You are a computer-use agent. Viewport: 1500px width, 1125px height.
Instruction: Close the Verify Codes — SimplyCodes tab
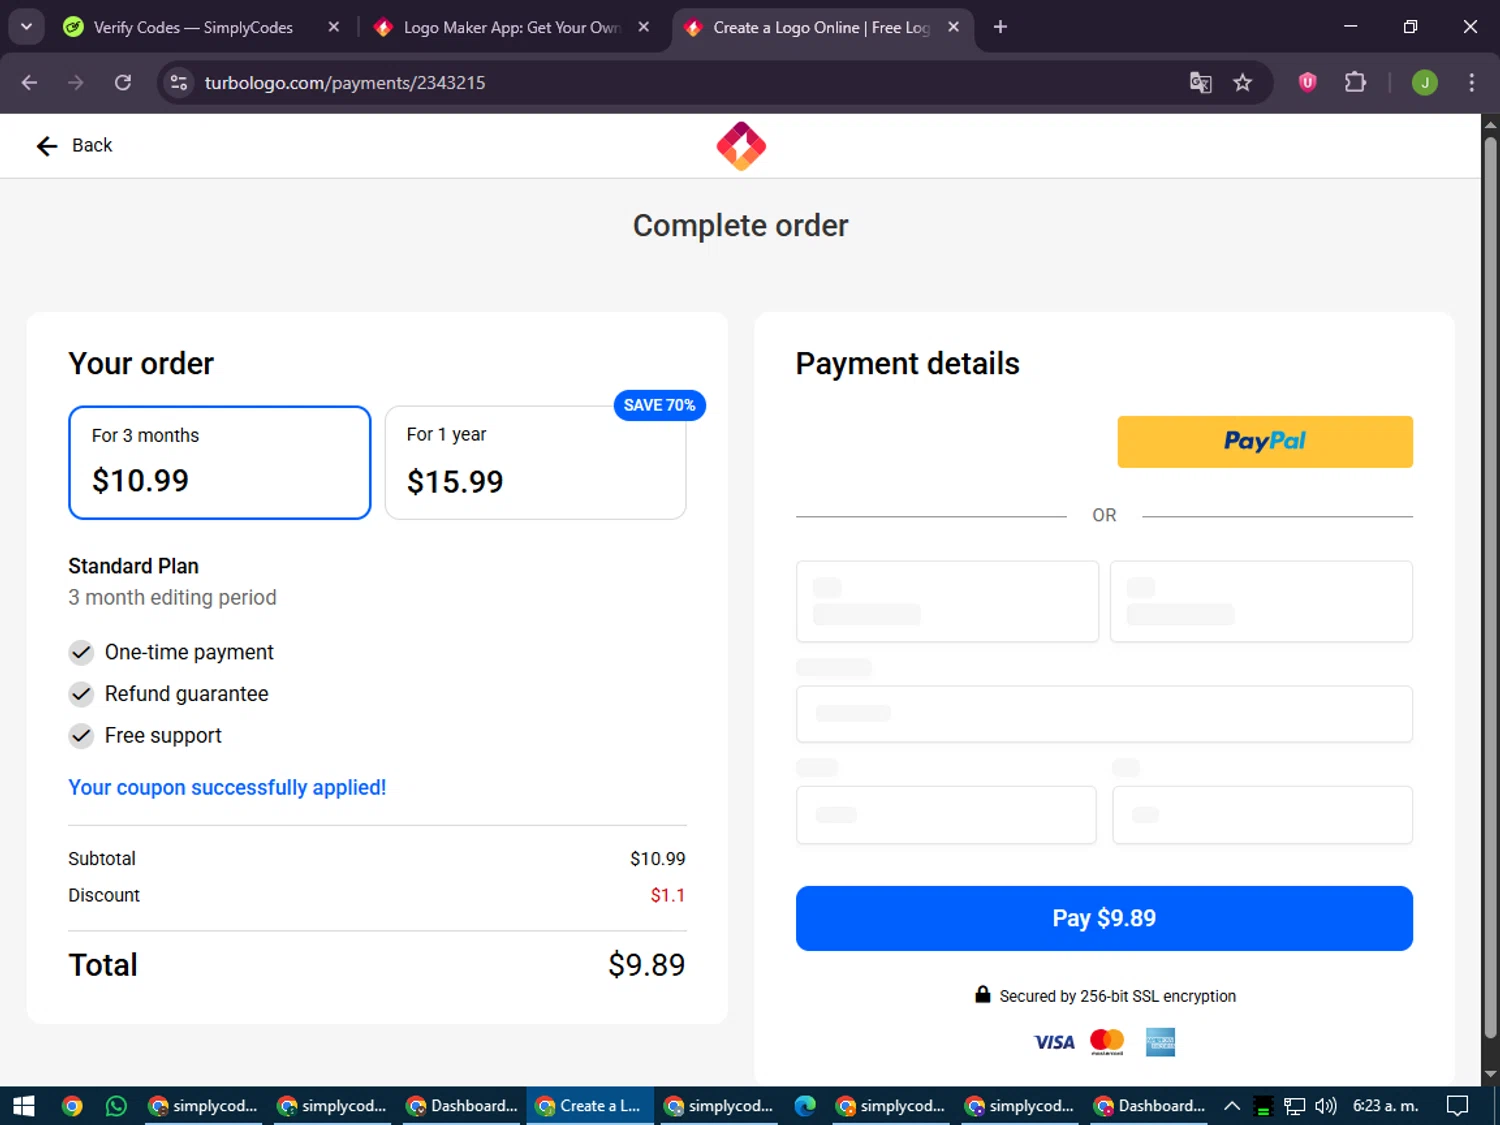pyautogui.click(x=334, y=27)
